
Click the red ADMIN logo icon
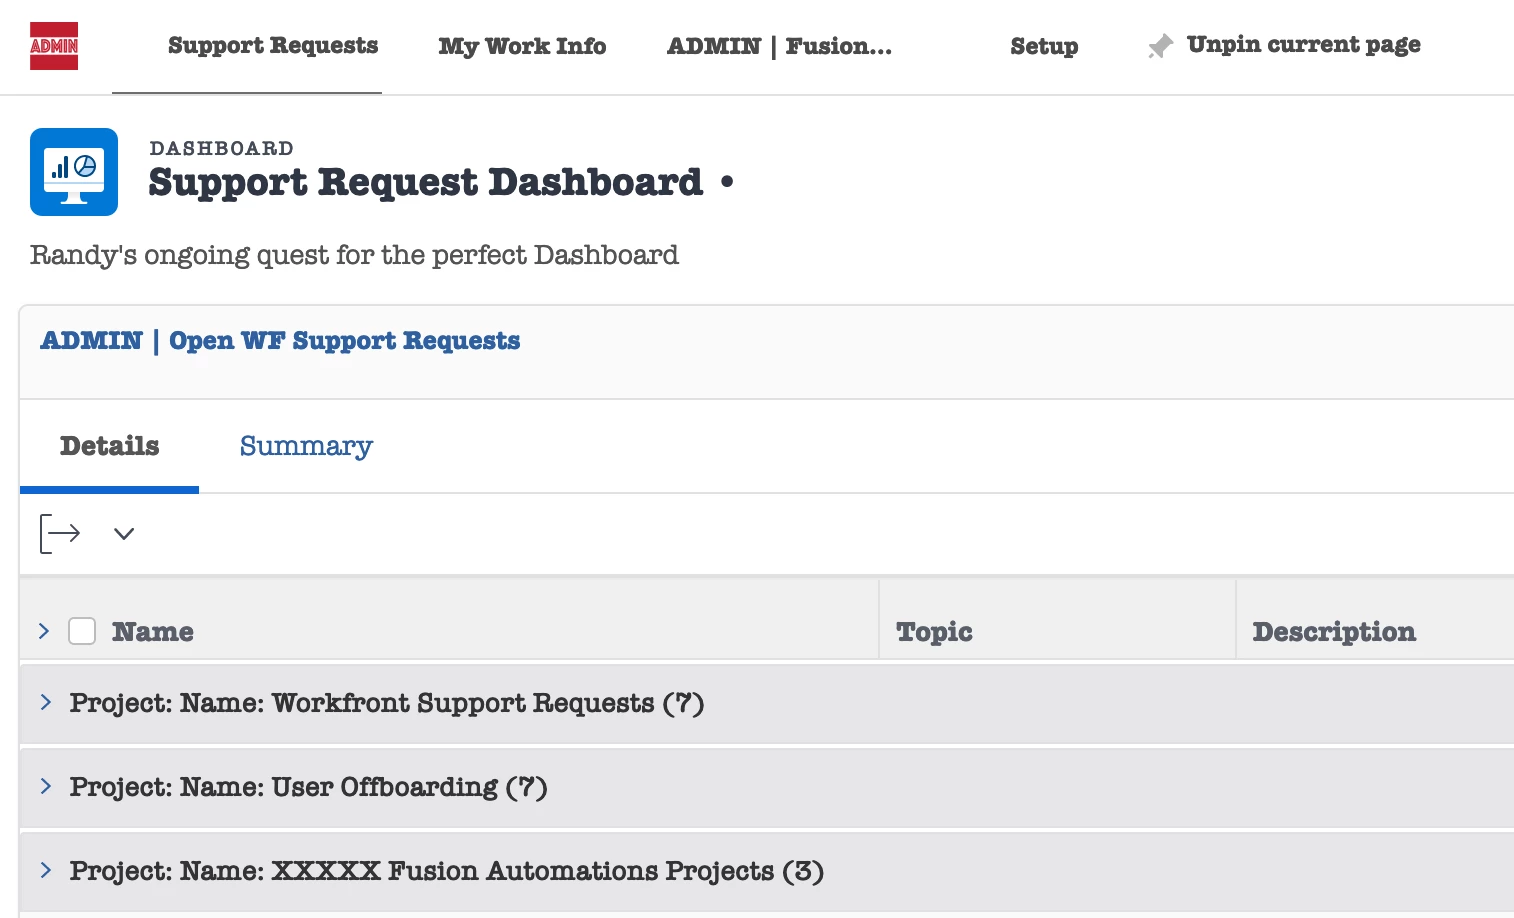point(54,46)
